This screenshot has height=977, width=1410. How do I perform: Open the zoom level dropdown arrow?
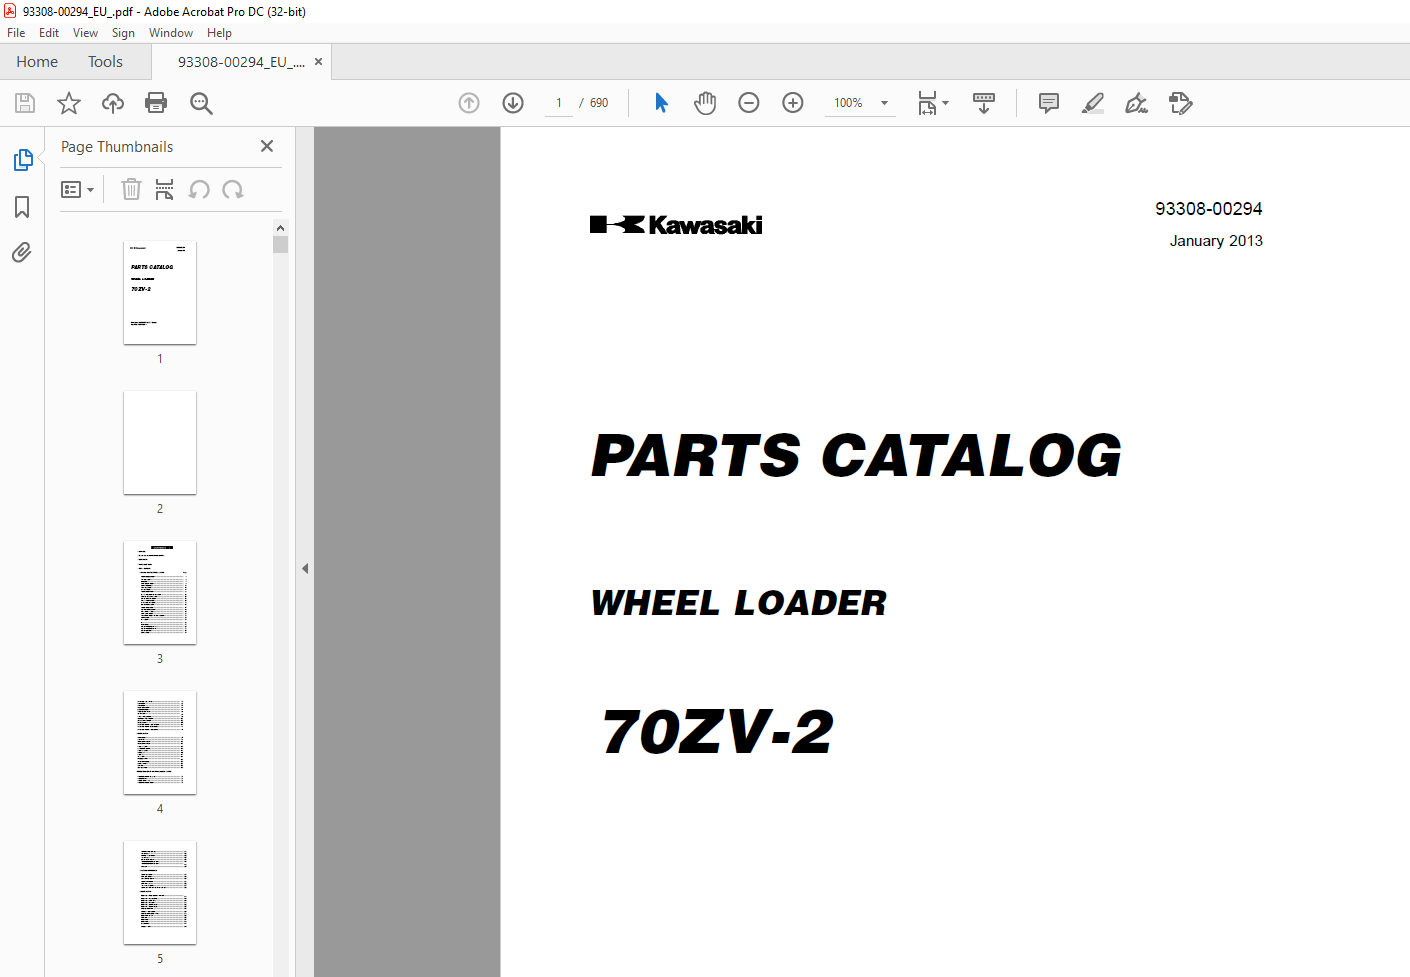(884, 103)
